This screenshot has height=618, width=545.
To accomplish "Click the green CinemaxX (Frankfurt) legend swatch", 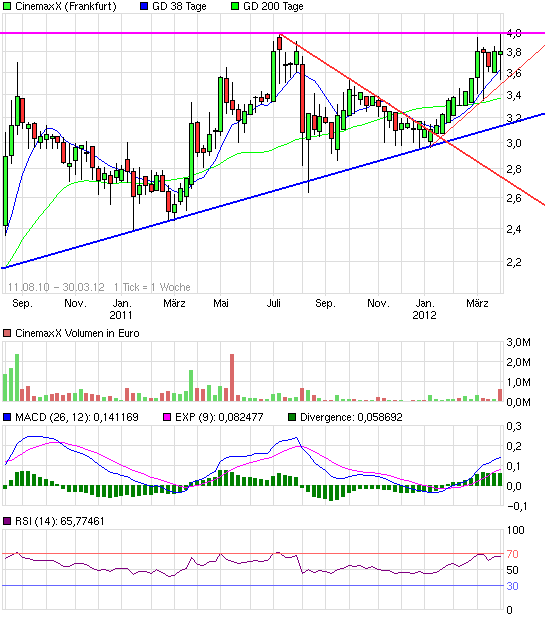I will tap(7, 6).
